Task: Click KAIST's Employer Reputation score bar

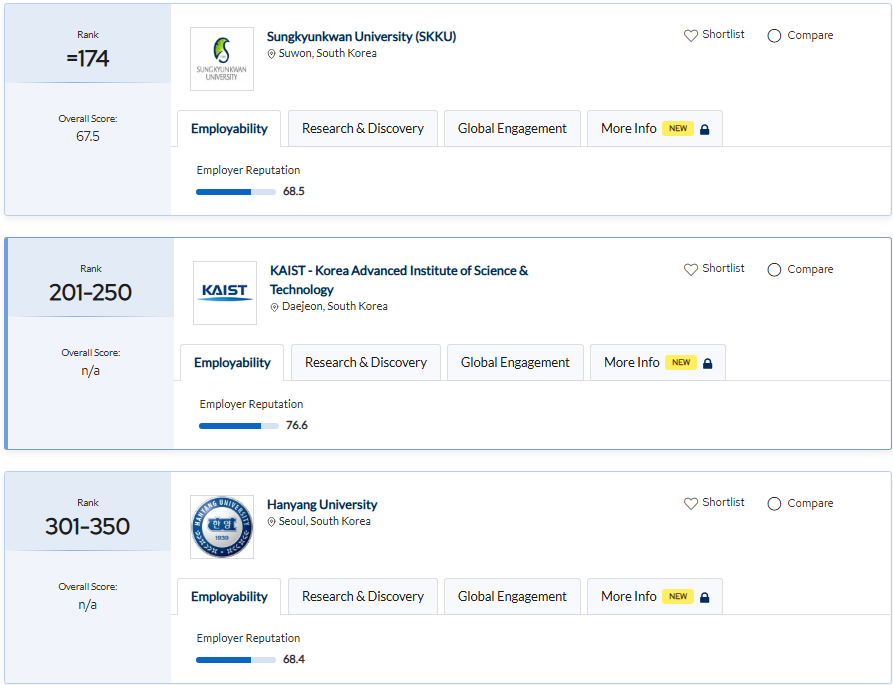Action: (x=239, y=426)
